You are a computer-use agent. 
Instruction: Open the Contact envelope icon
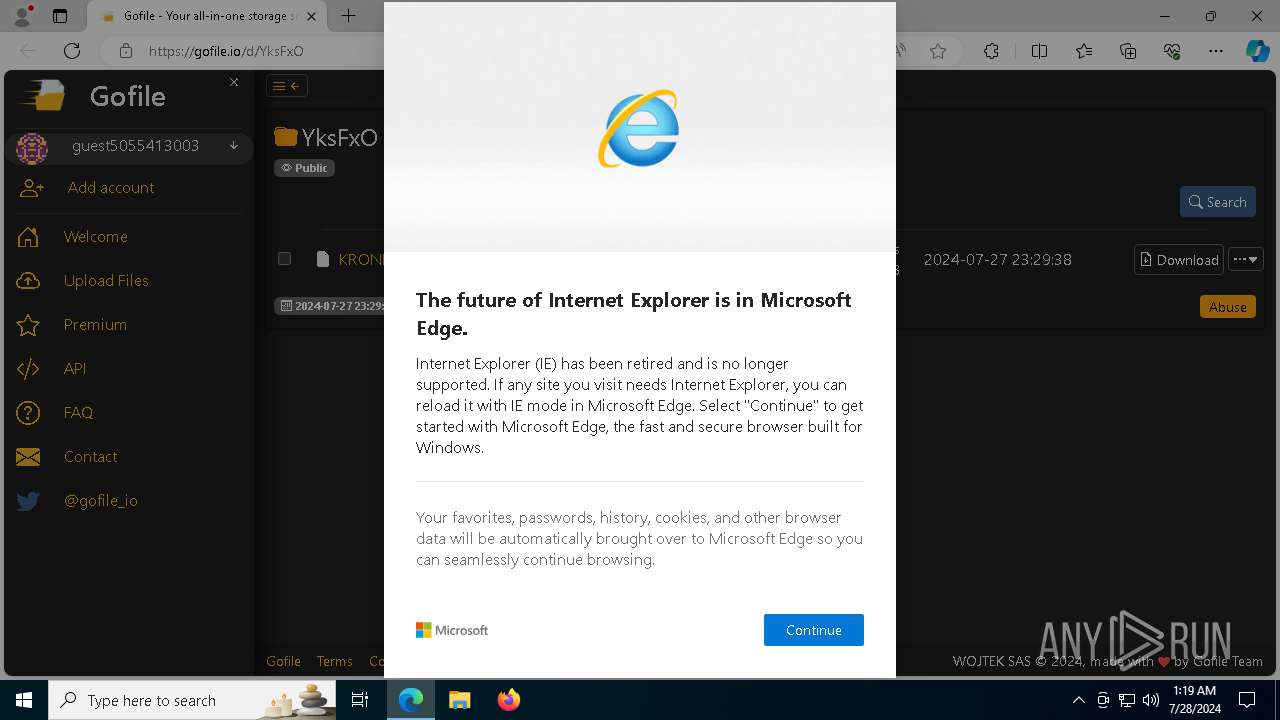pyautogui.click(x=28, y=457)
